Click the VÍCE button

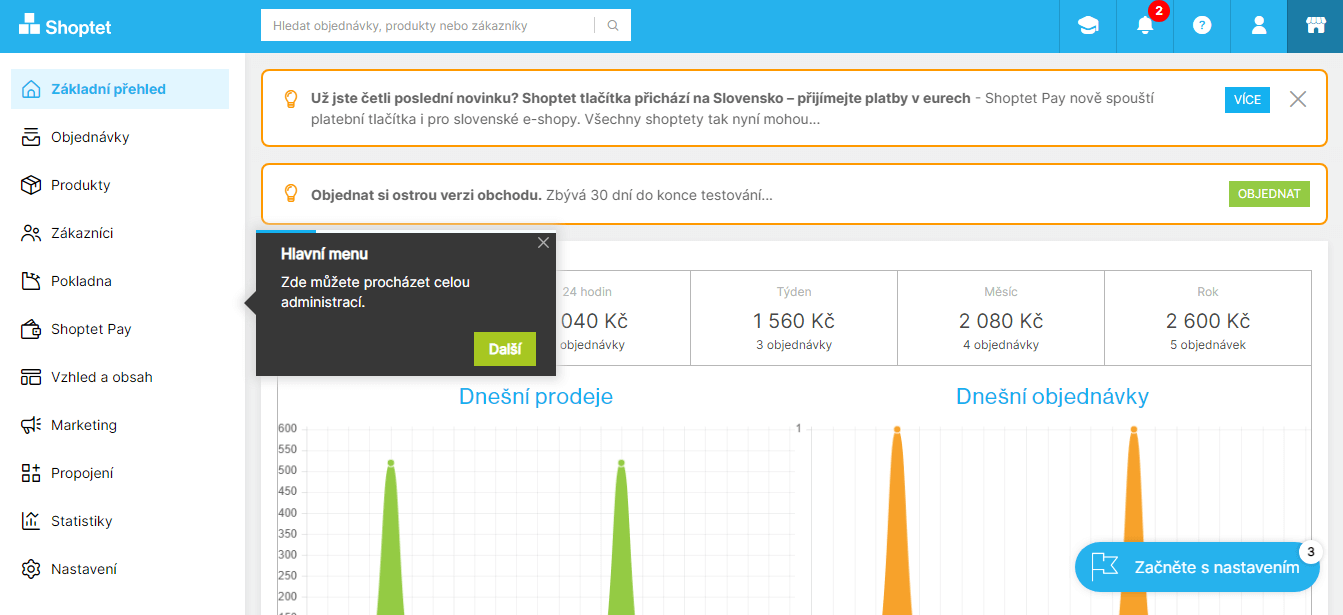click(x=1247, y=100)
